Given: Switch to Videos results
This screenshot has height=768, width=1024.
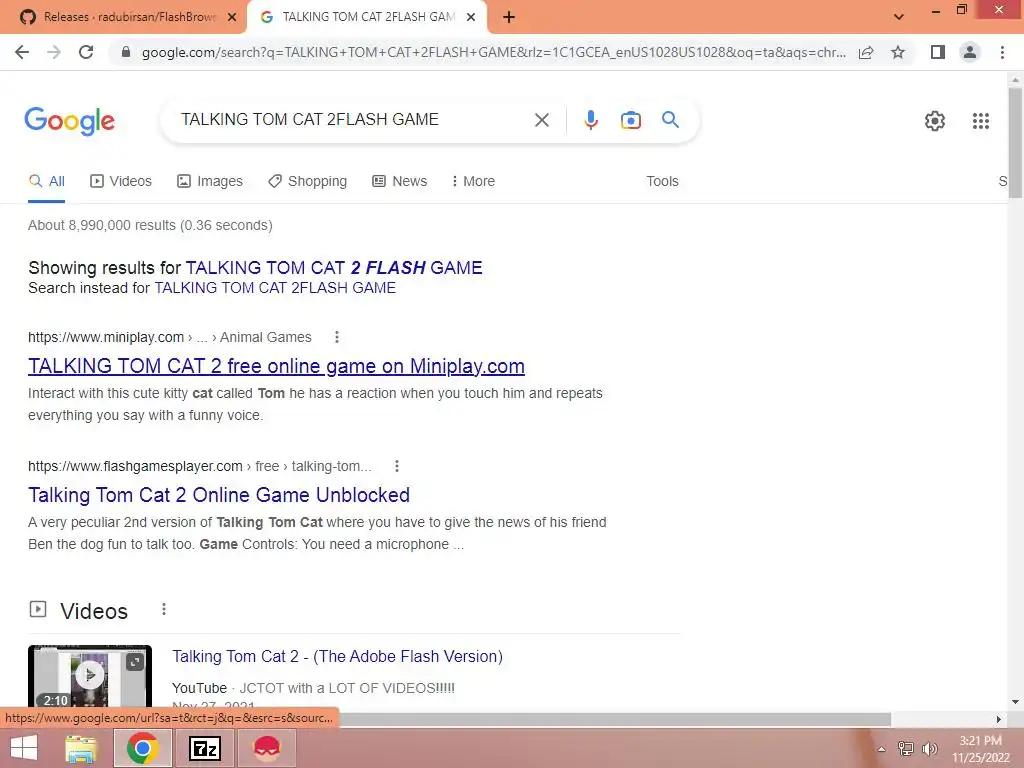Looking at the screenshot, I should pyautogui.click(x=121, y=182).
